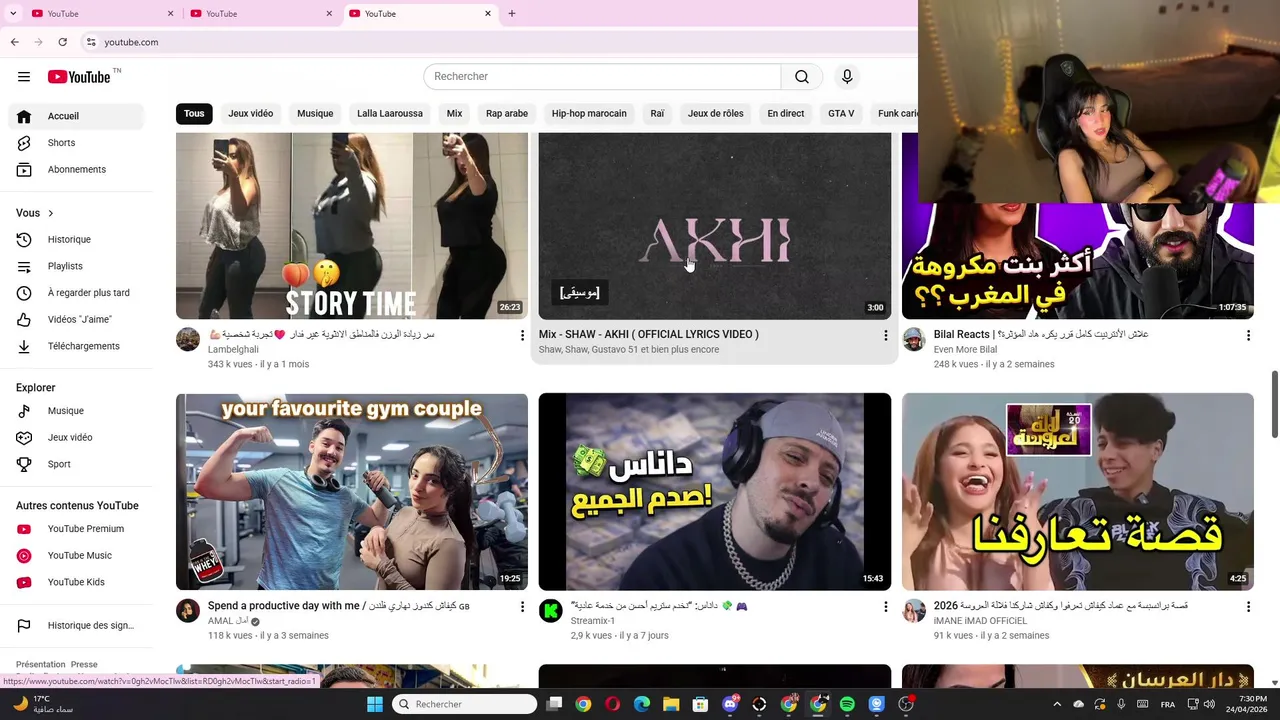Click the Rechercher search field
Screen dimensions: 1280x720
pos(602,77)
